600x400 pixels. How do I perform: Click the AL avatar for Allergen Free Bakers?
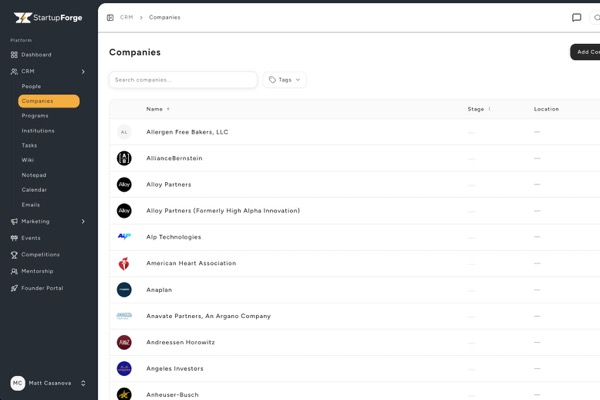pos(124,132)
